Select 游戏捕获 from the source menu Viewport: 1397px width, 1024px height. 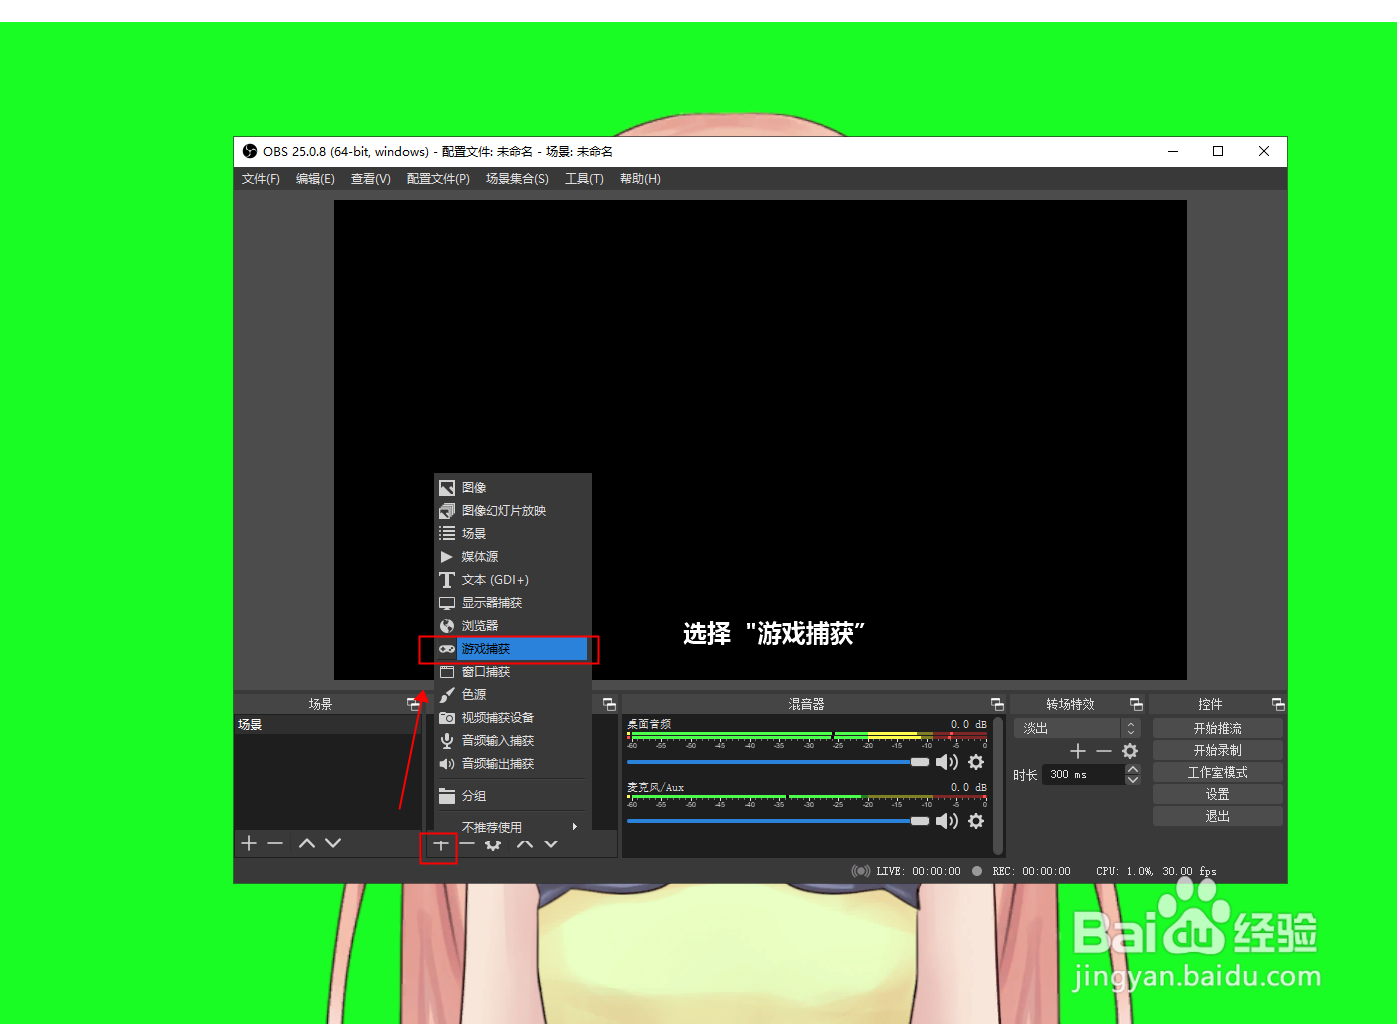513,649
